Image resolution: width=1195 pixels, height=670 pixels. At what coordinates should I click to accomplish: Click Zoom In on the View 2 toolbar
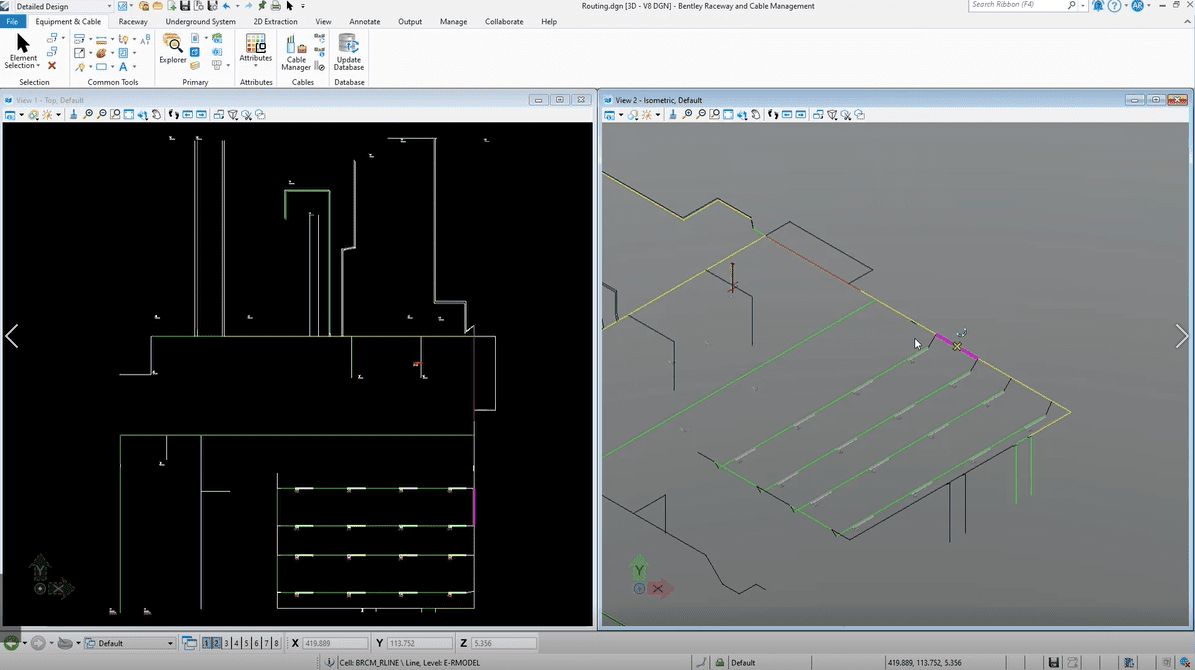686,115
